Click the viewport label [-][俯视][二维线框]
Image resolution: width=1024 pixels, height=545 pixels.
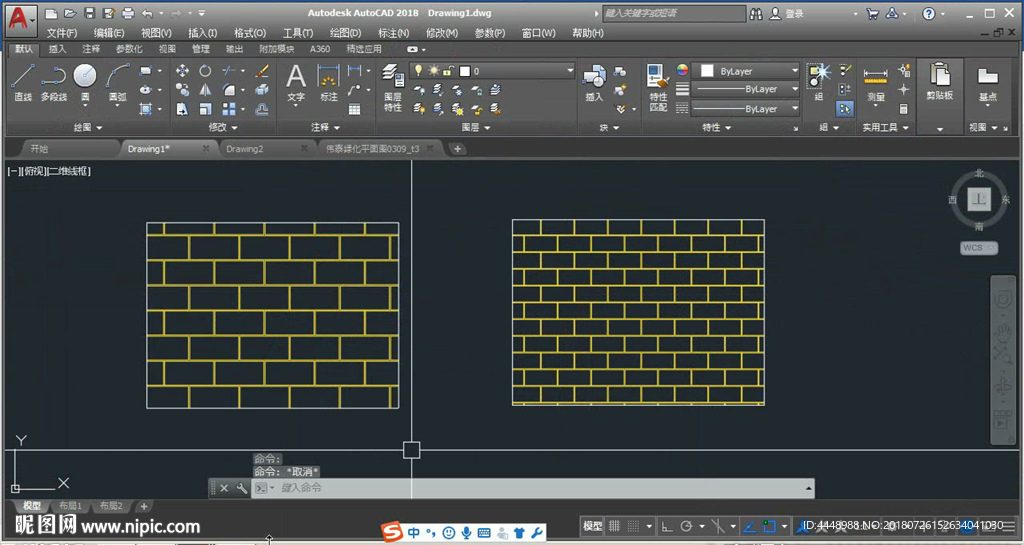point(49,171)
